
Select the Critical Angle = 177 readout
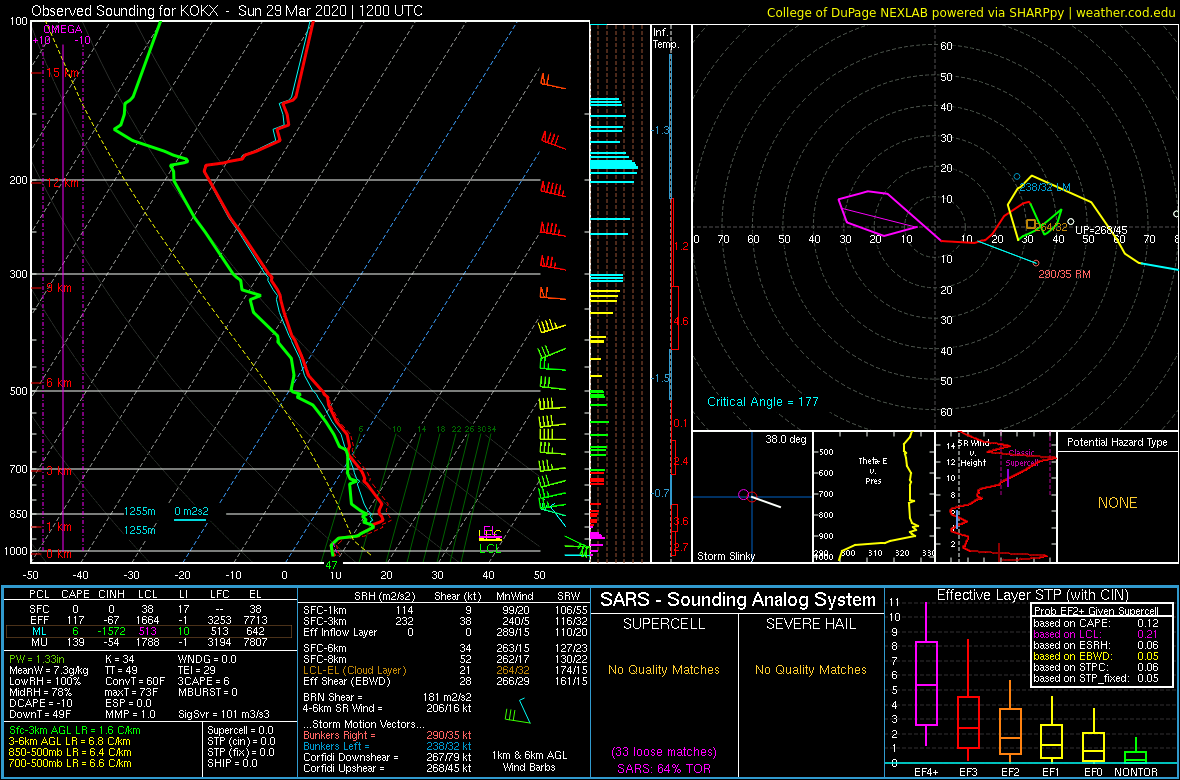coord(762,402)
